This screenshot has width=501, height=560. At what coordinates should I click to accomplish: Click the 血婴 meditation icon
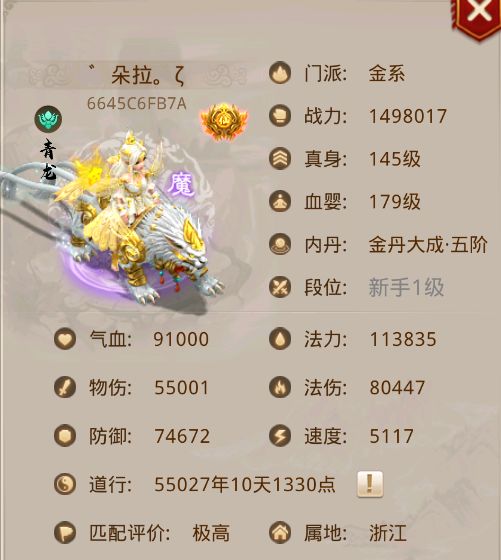click(280, 201)
